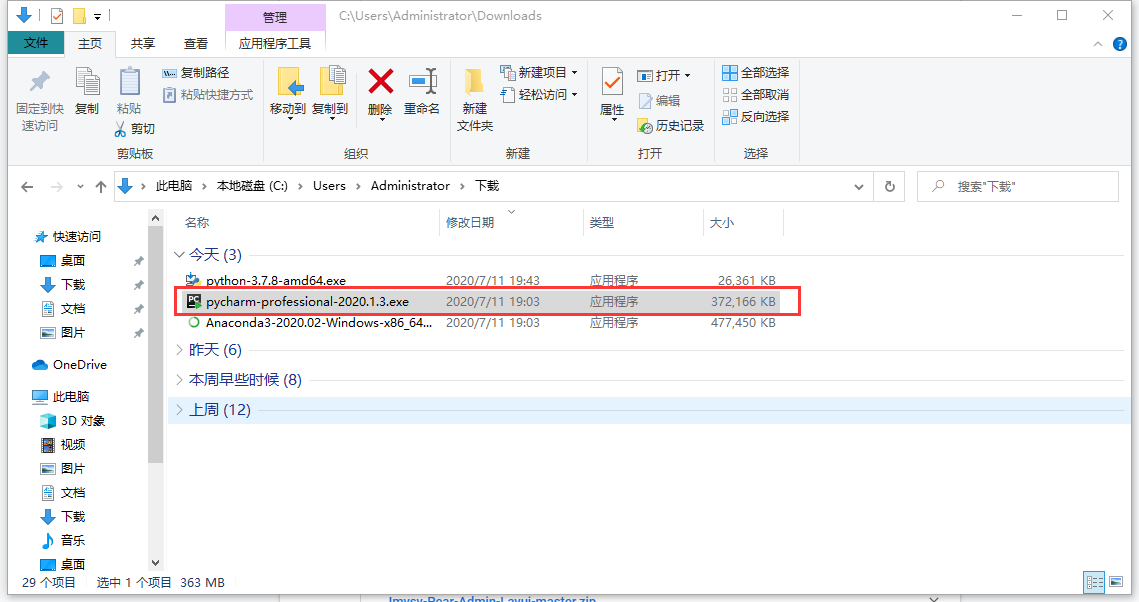Click the blue Help question icon
The width and height of the screenshot is (1139, 602).
1120,44
